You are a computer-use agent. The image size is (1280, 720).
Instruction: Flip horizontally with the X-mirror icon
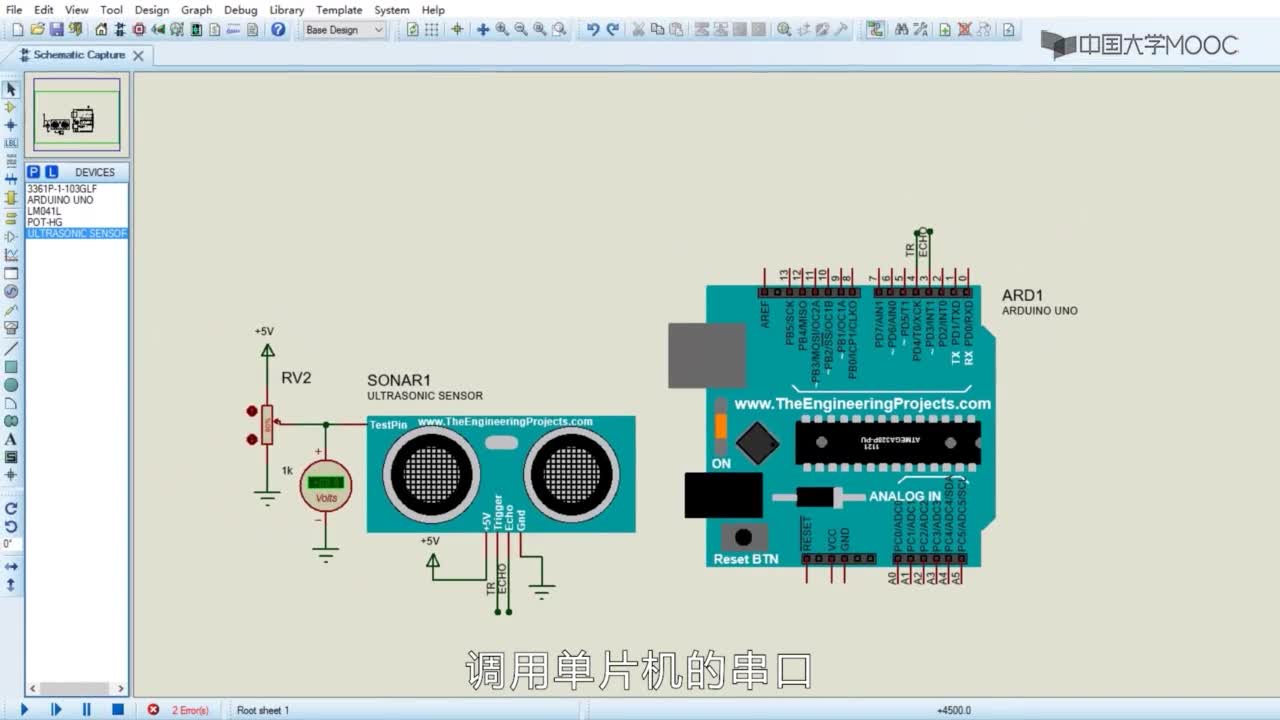pos(11,566)
